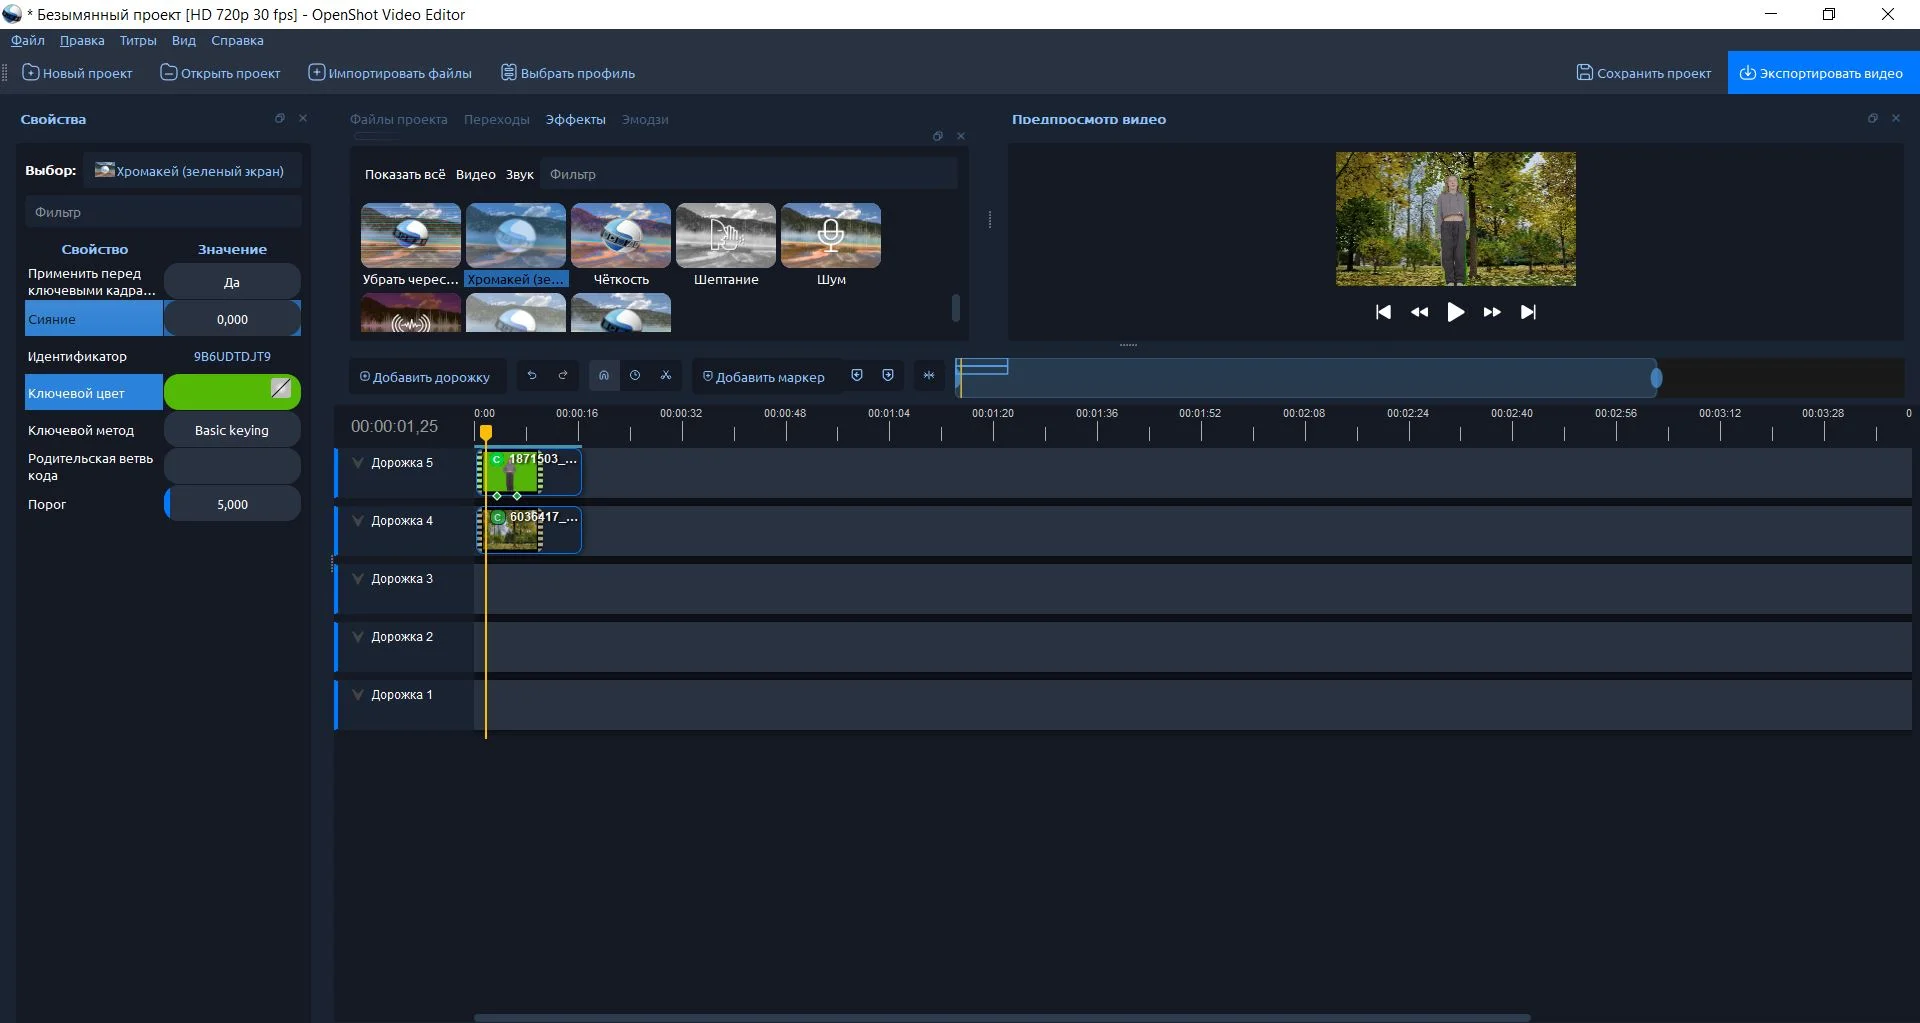Toggle the snapping magnet tool

(x=604, y=376)
